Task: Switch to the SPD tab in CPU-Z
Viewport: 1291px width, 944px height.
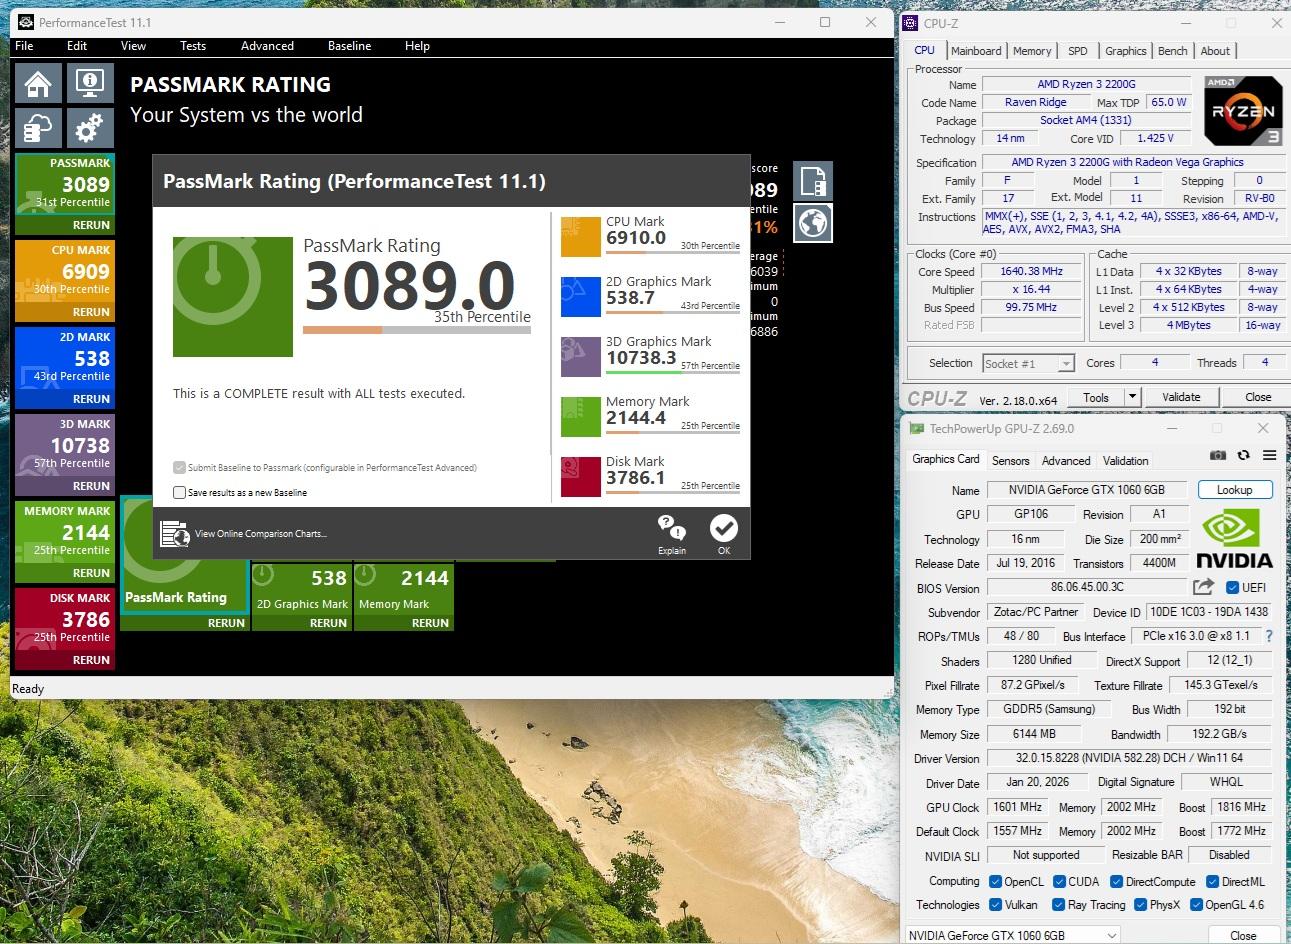Action: [x=1077, y=51]
